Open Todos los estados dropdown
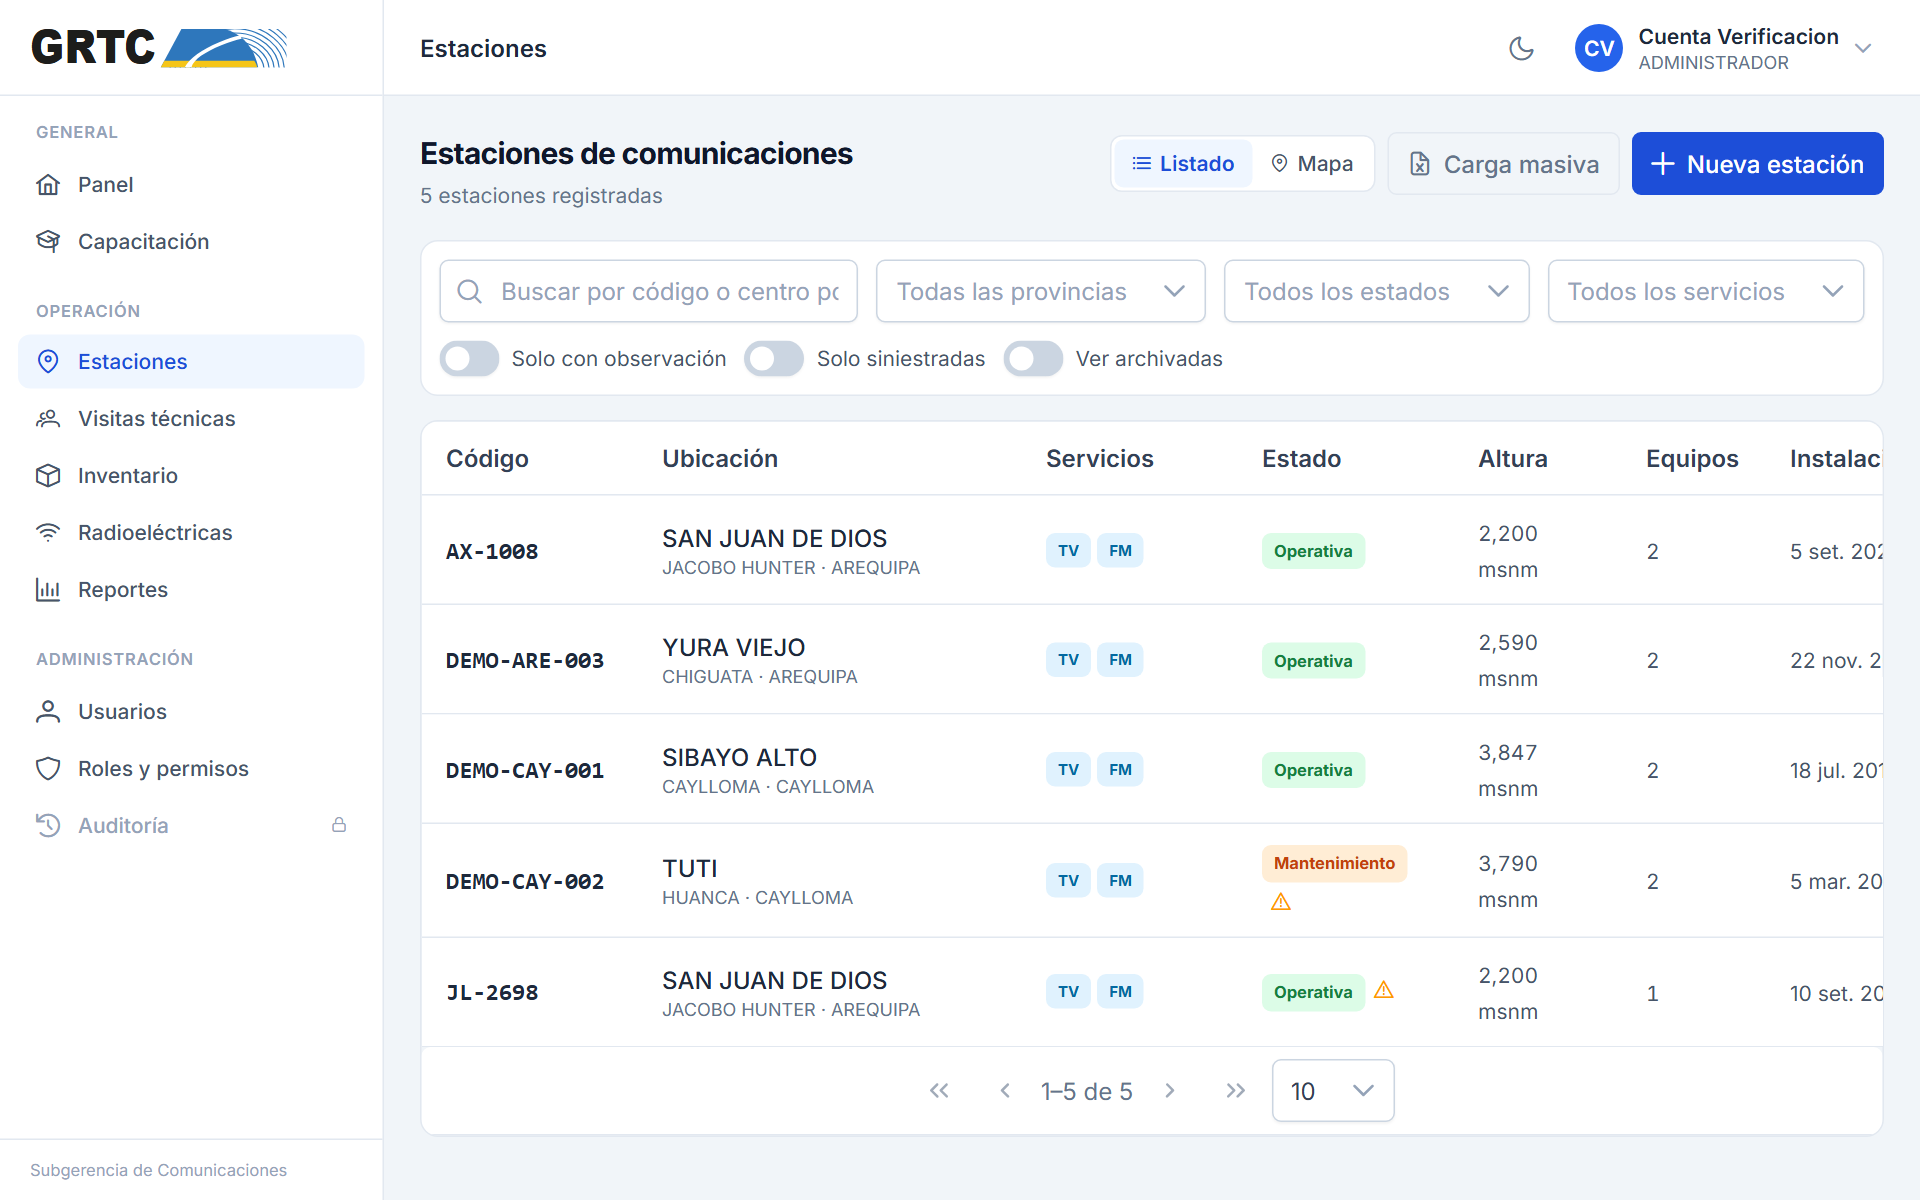This screenshot has width=1920, height=1200. 1376,291
